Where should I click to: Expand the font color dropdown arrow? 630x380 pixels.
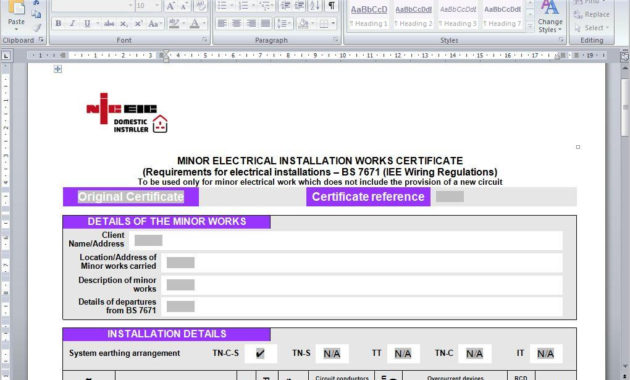204,24
